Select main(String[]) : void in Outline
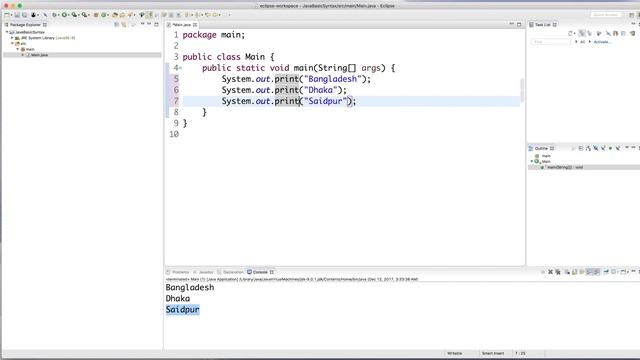 pos(565,167)
